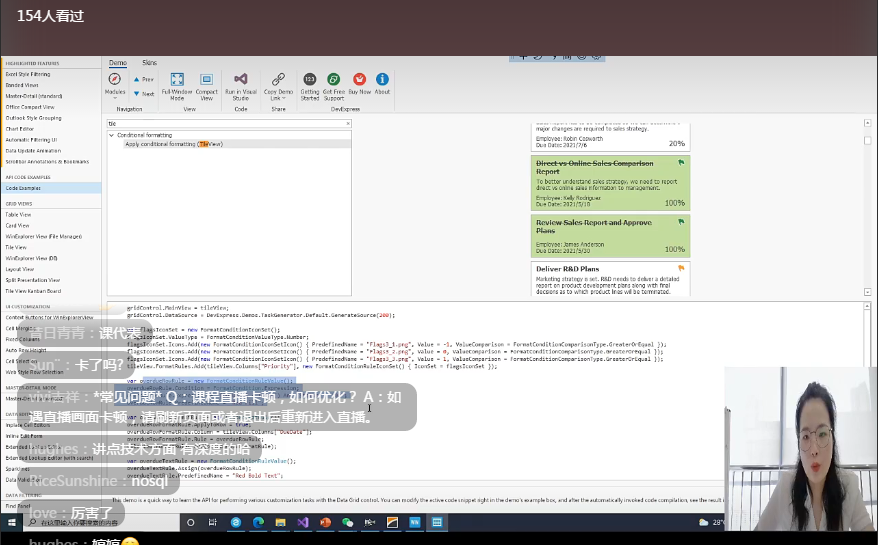Click tile view scrollbar thumb
Screen dimensions: 878x545
point(867,141)
